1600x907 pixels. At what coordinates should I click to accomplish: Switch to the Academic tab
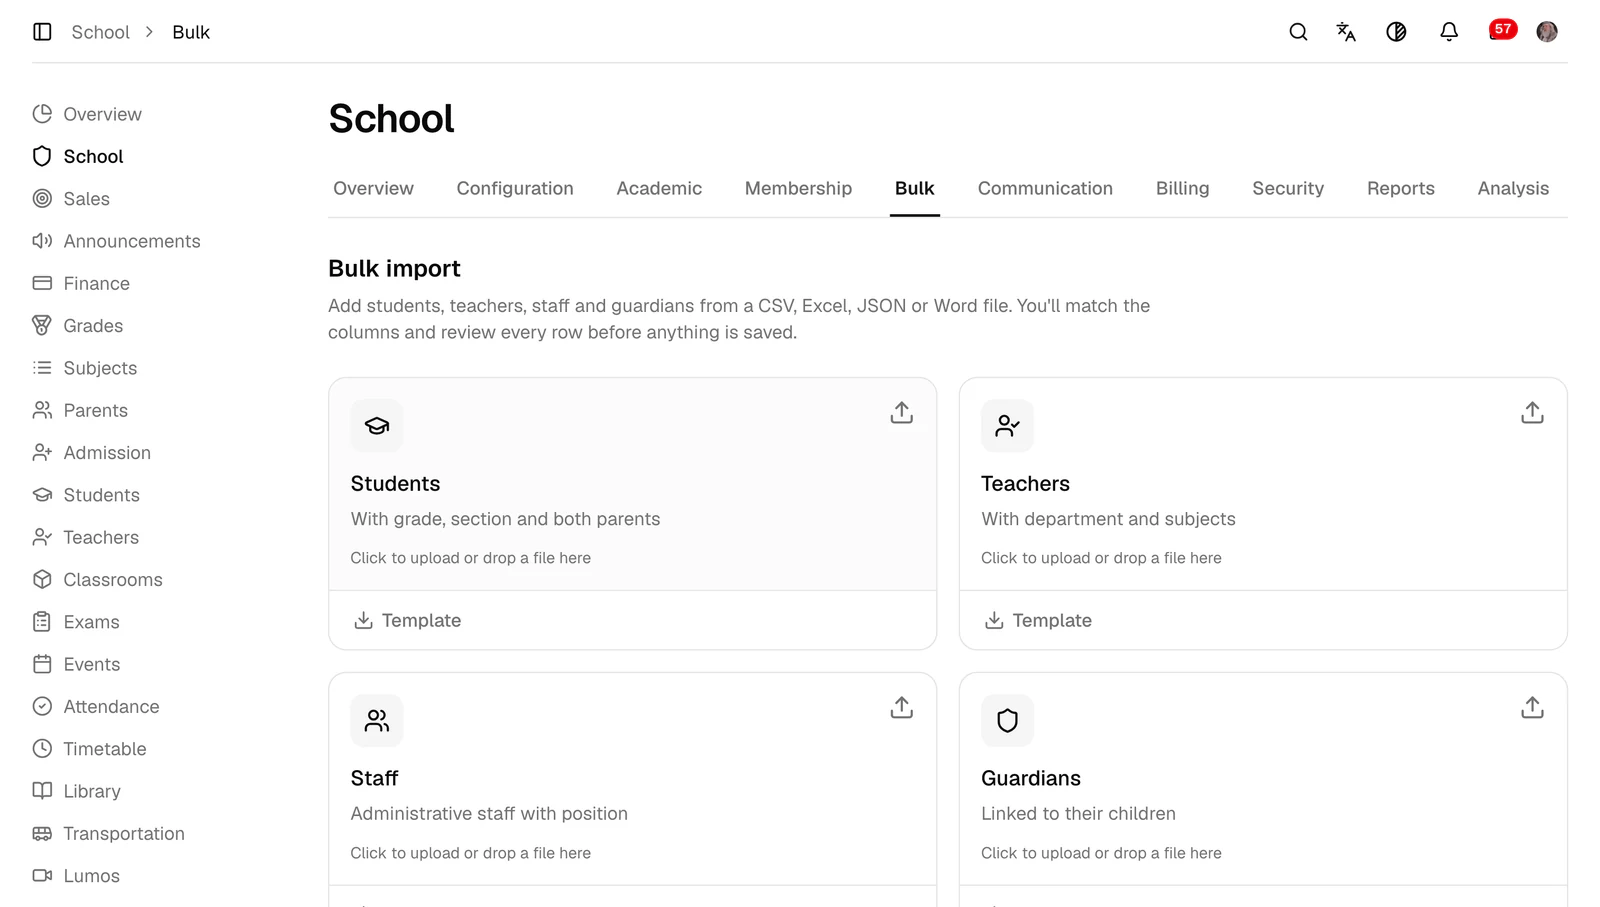click(x=659, y=189)
